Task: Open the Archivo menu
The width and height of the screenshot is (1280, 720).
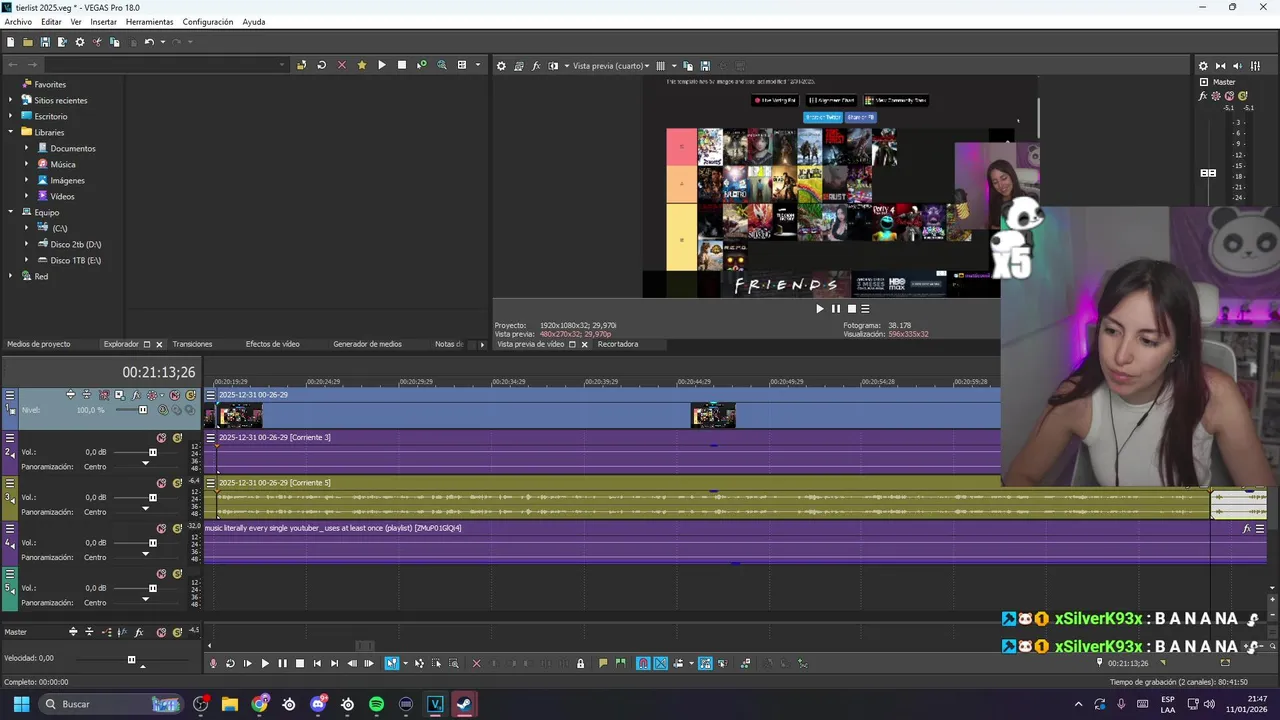Action: click(18, 22)
